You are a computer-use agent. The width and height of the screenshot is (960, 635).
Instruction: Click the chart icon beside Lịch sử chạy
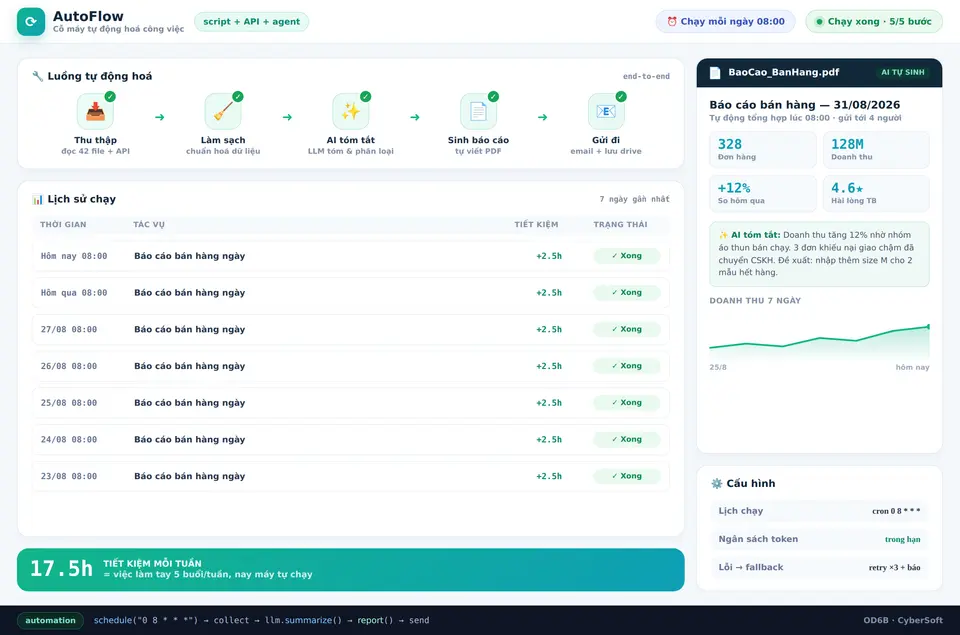pyautogui.click(x=38, y=200)
